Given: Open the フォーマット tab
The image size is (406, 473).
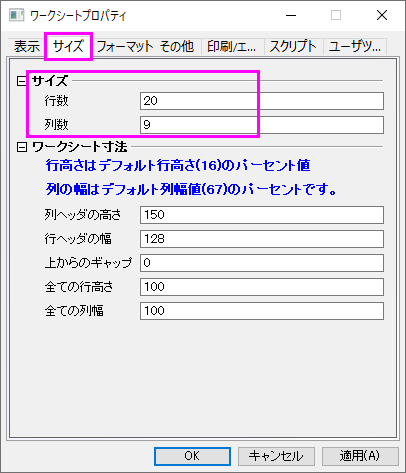Looking at the screenshot, I should [x=125, y=46].
